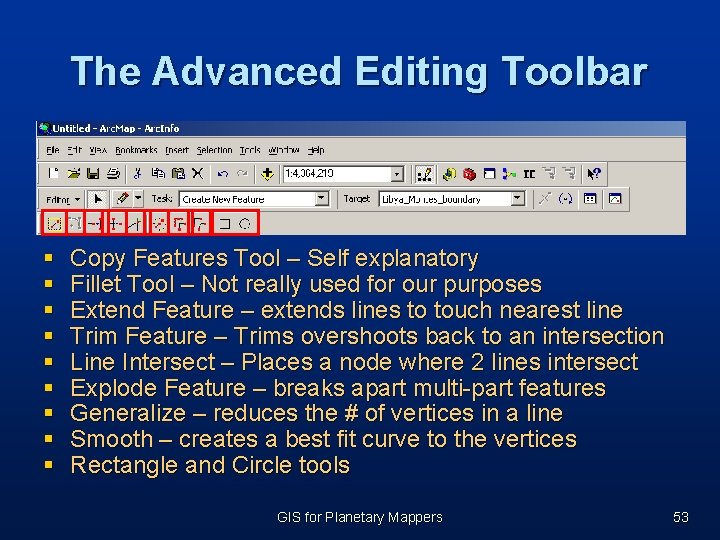720x540 pixels.
Task: Launch ArcCatalog from the toolbar
Action: tap(449, 174)
